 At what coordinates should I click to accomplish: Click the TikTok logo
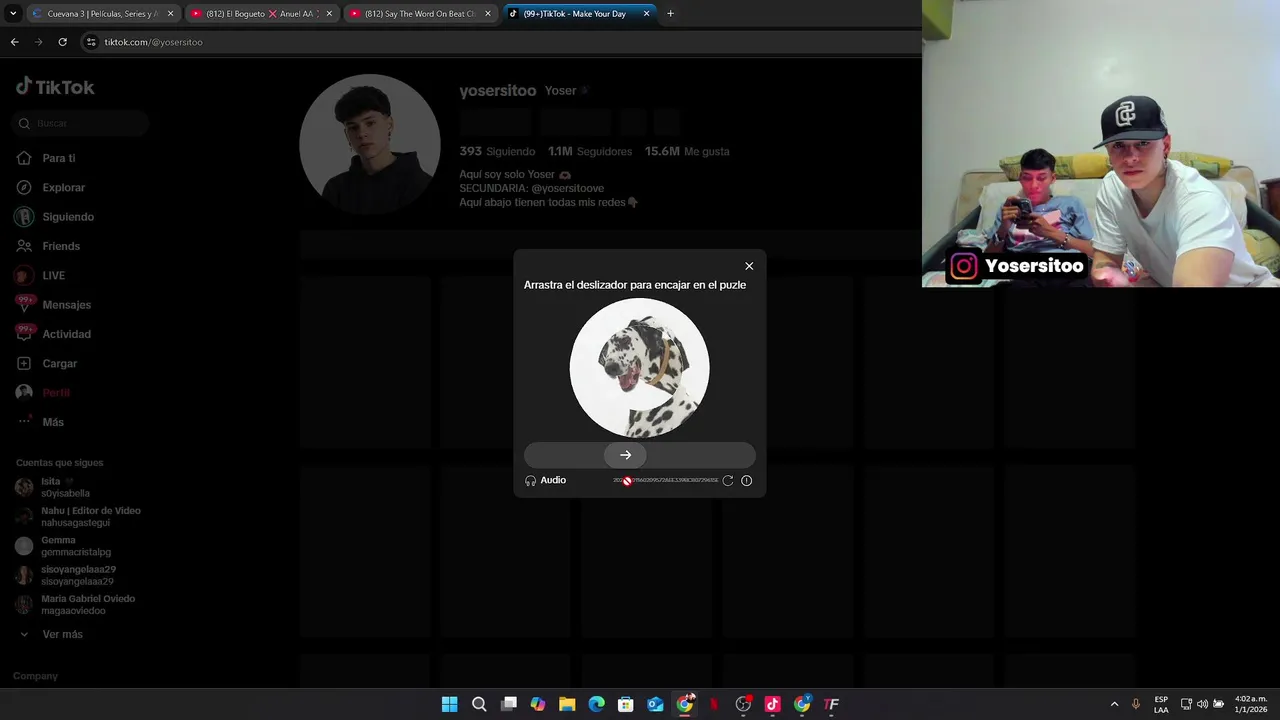(x=55, y=87)
